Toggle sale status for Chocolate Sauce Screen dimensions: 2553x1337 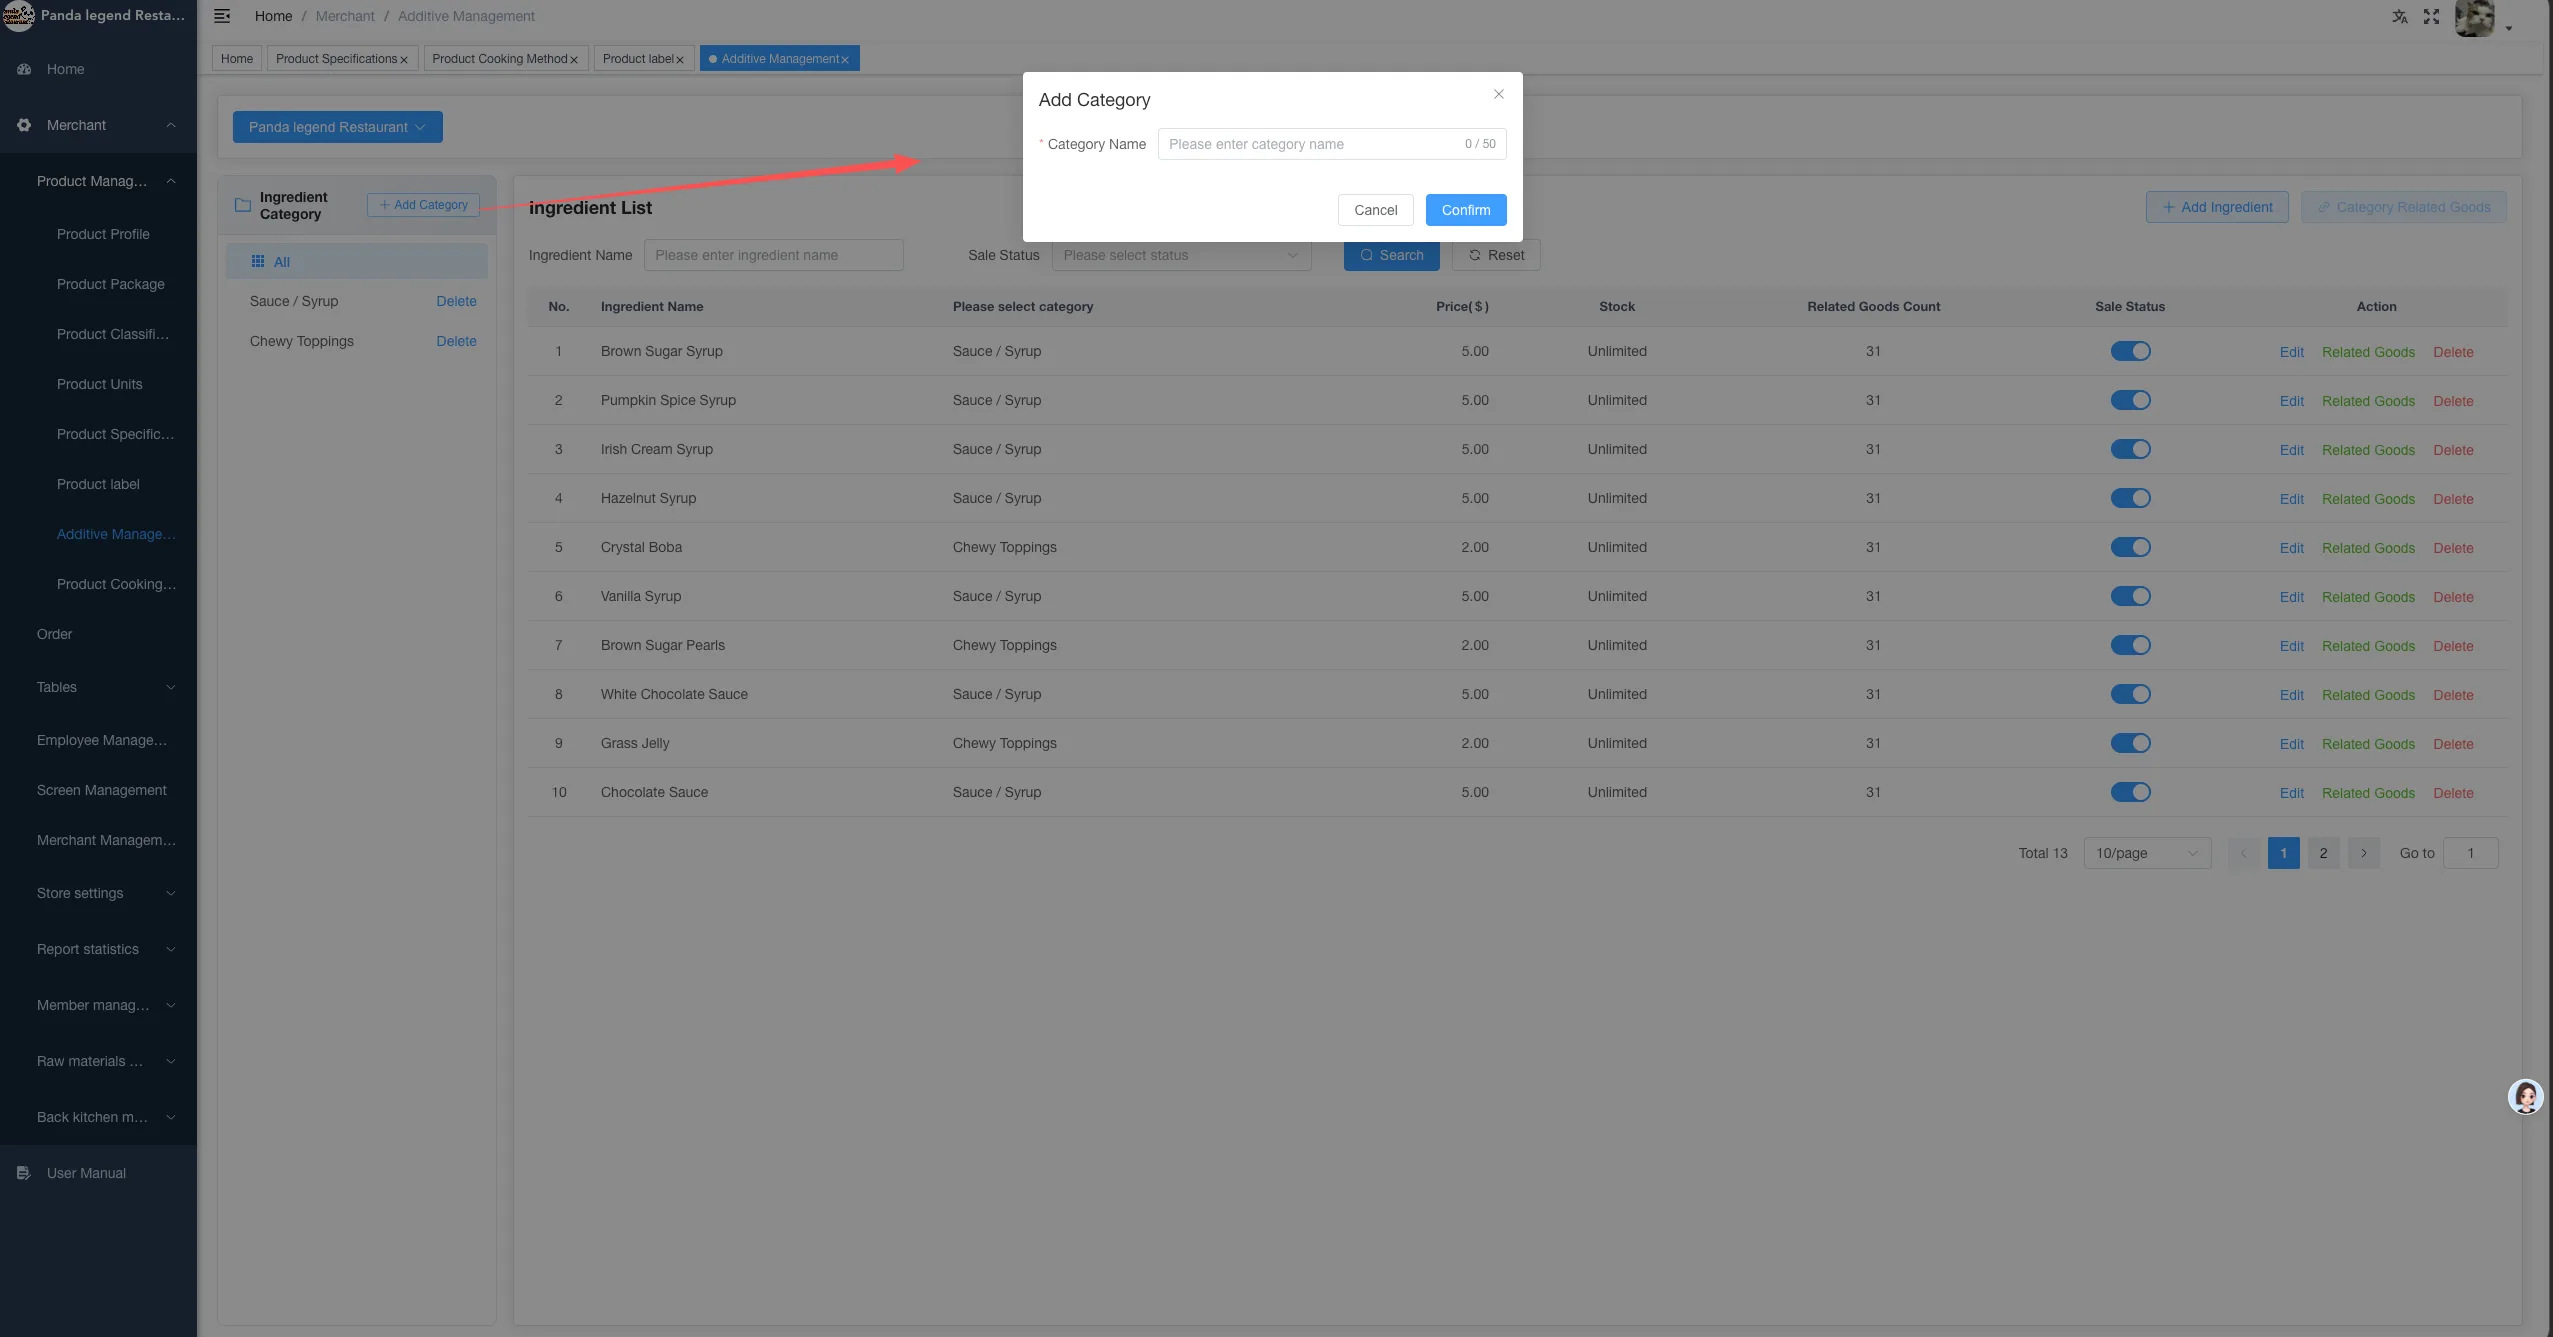tap(2130, 792)
